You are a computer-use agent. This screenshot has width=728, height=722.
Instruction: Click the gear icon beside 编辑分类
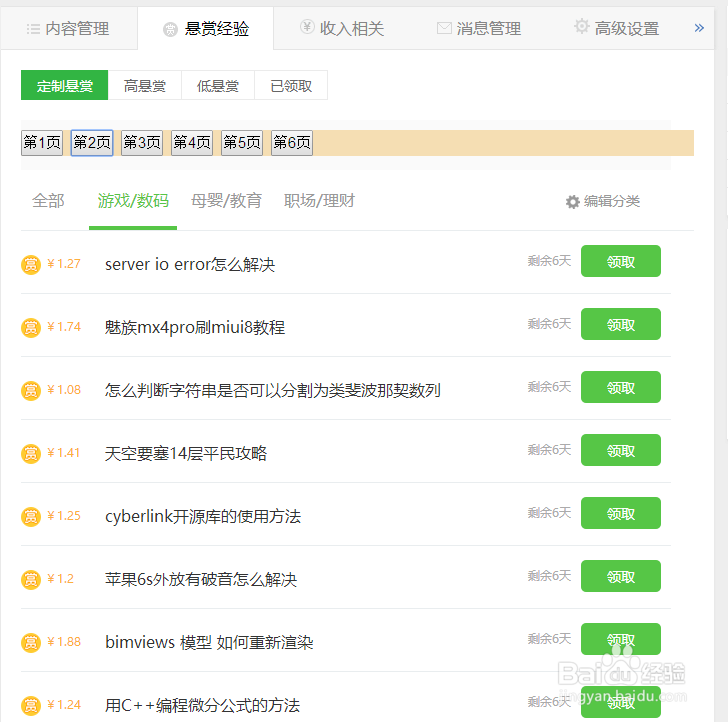point(573,202)
